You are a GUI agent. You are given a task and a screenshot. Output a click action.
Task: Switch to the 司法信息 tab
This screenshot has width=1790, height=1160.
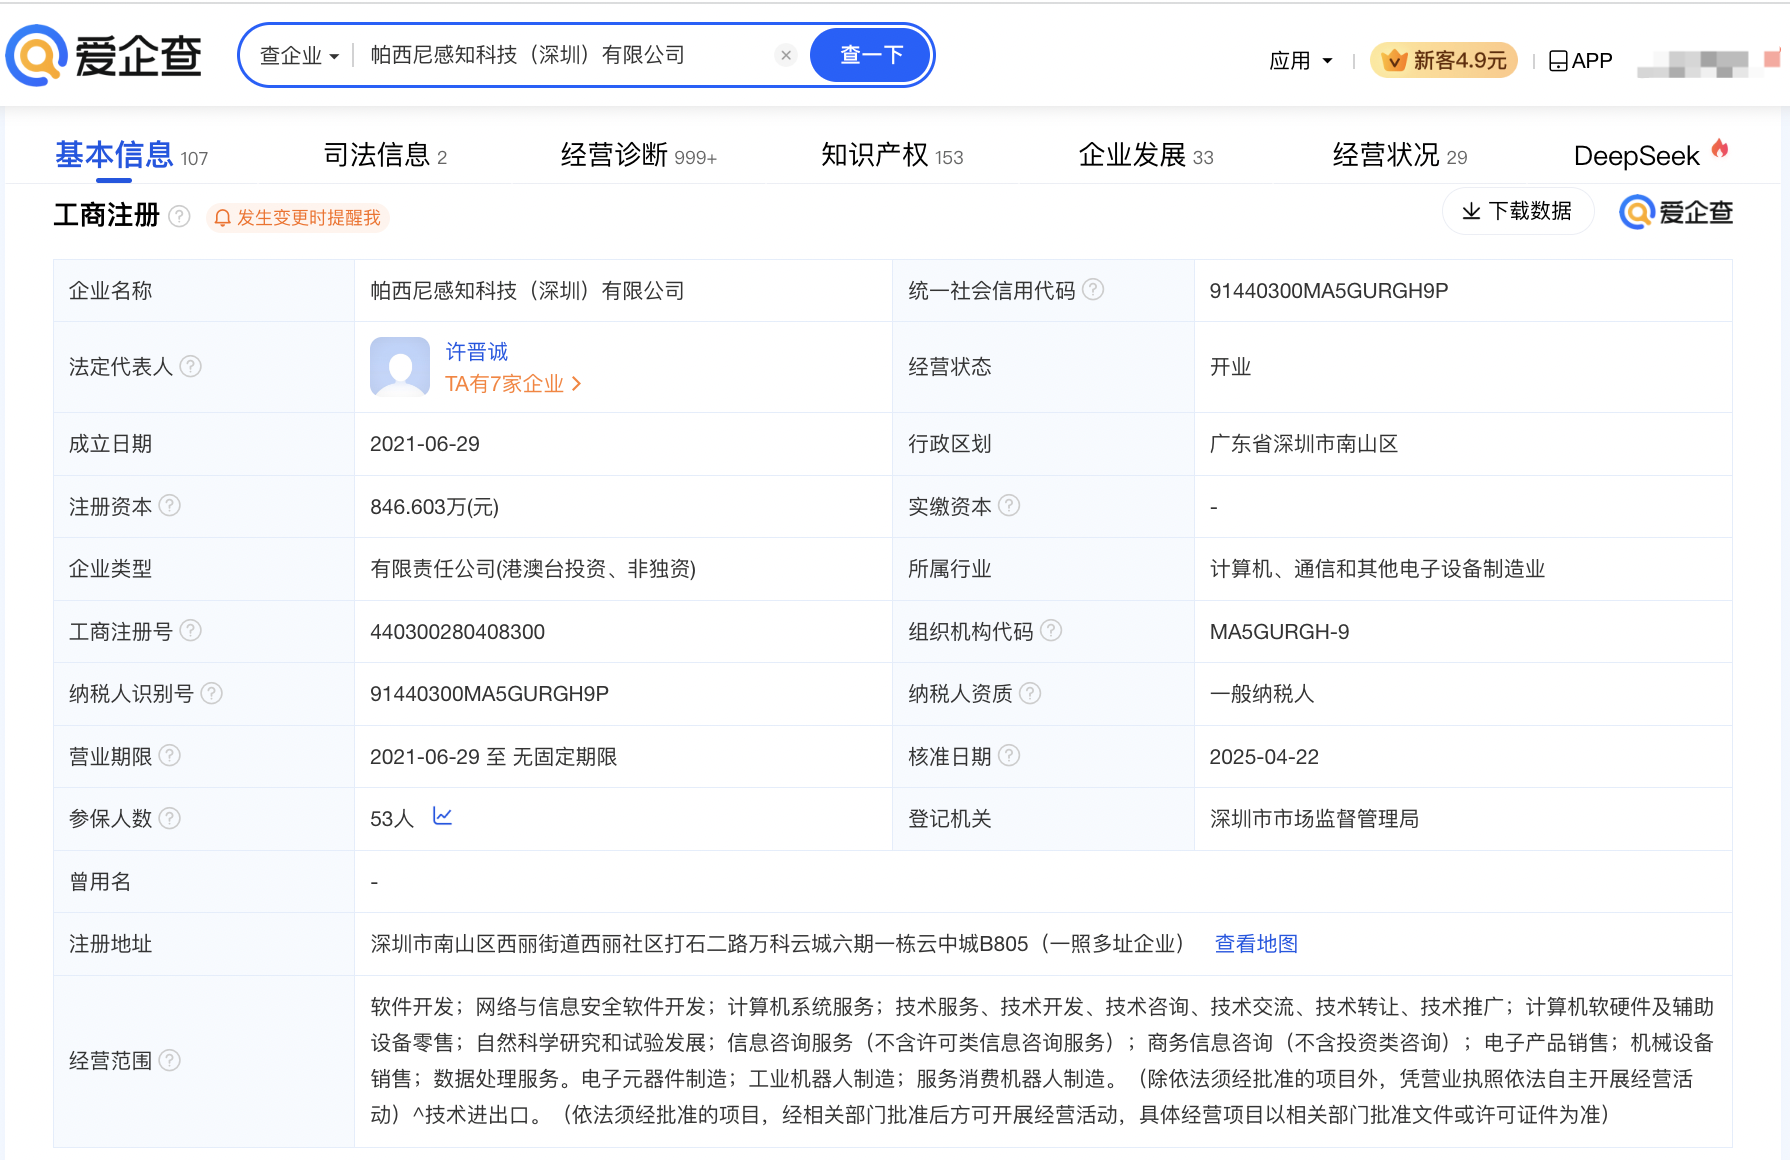click(378, 154)
